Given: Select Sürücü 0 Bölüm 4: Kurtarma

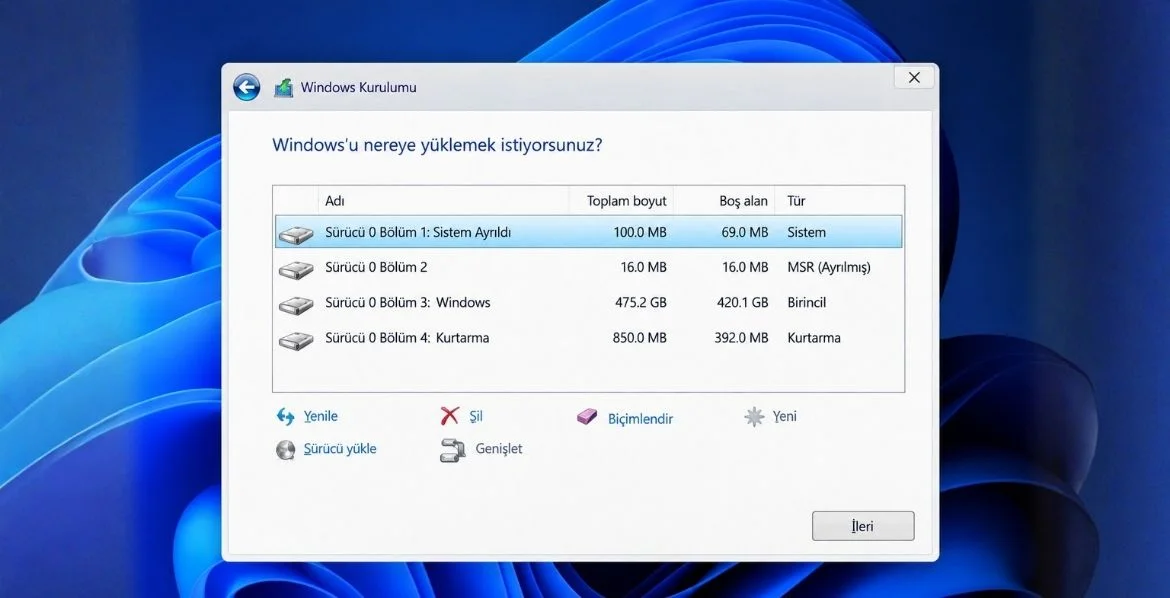Looking at the screenshot, I should (x=588, y=337).
